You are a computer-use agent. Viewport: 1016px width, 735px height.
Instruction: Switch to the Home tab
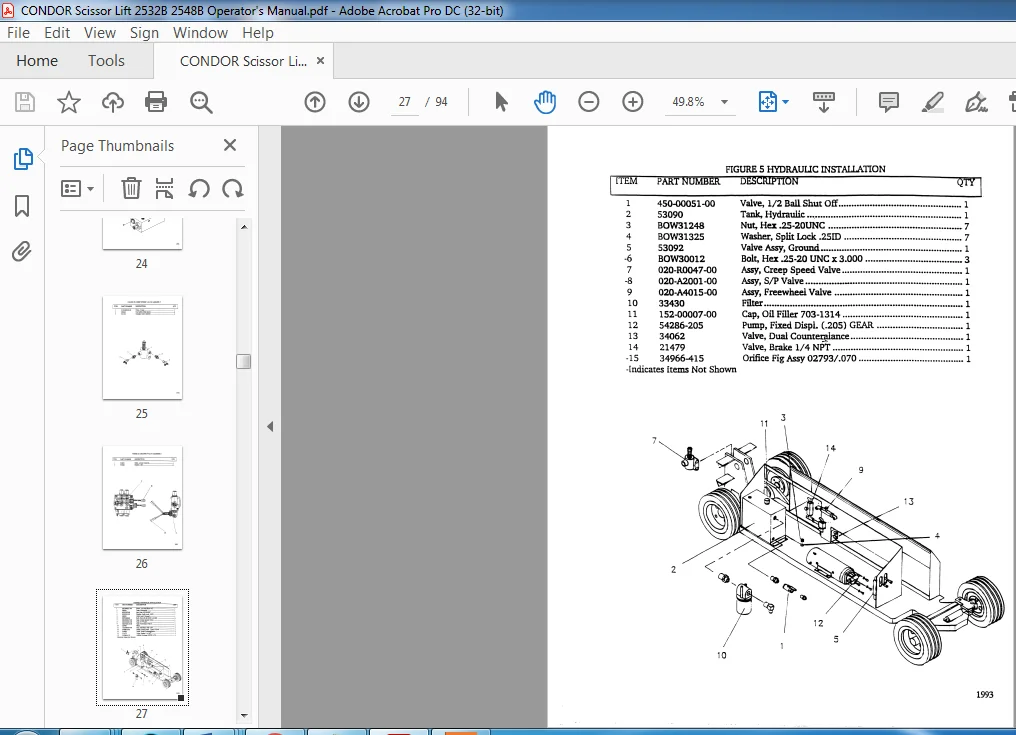point(37,61)
